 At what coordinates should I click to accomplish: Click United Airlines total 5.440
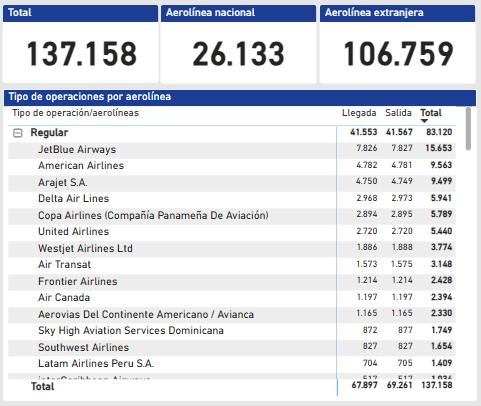pyautogui.click(x=441, y=231)
